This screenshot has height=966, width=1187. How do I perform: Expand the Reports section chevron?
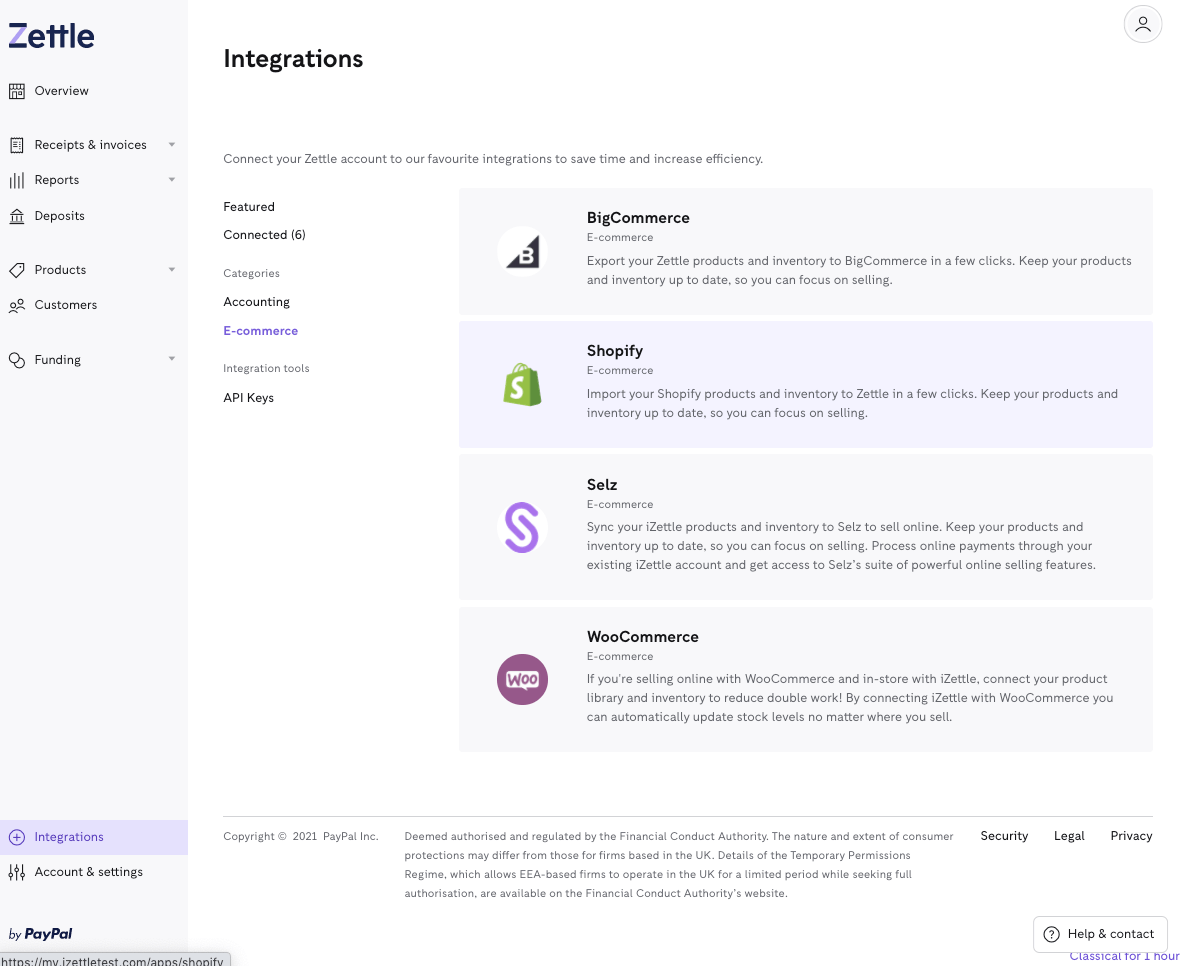(171, 180)
